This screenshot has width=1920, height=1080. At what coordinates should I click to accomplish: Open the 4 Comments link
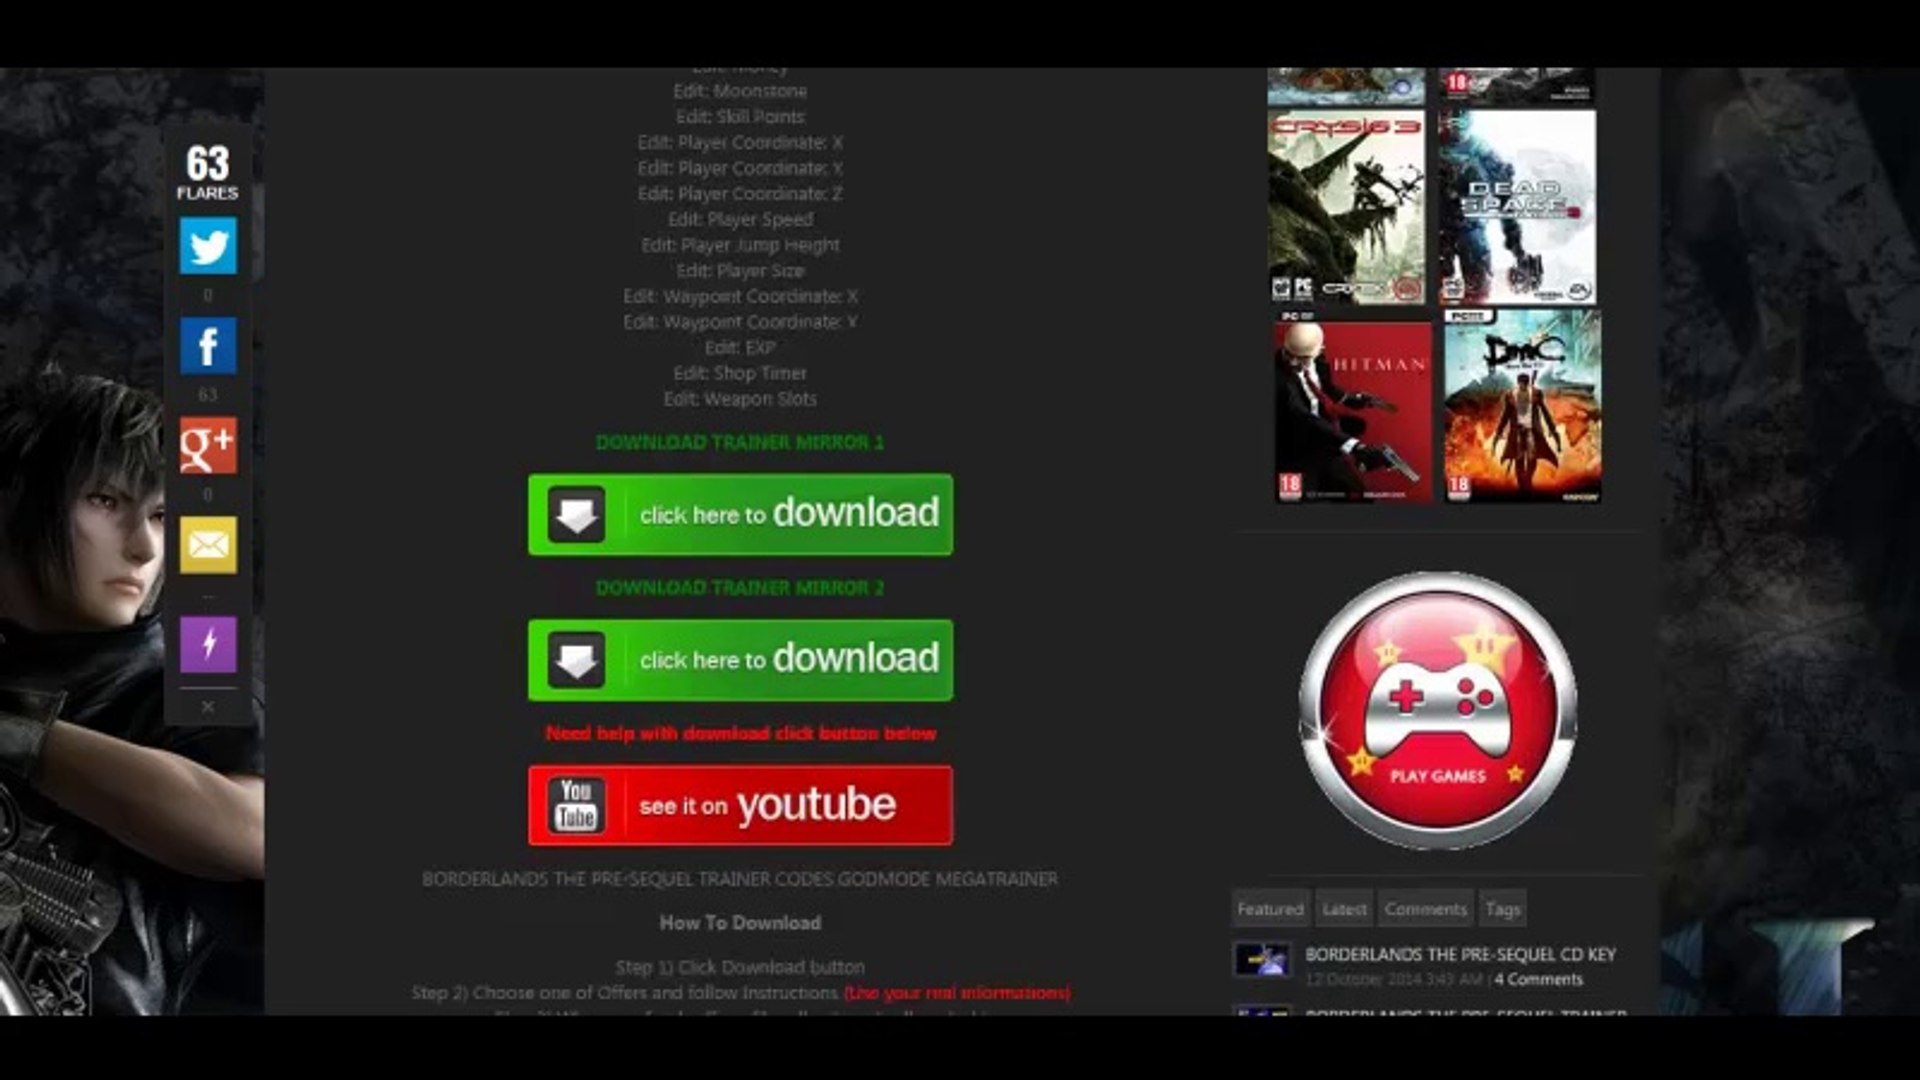(x=1538, y=979)
